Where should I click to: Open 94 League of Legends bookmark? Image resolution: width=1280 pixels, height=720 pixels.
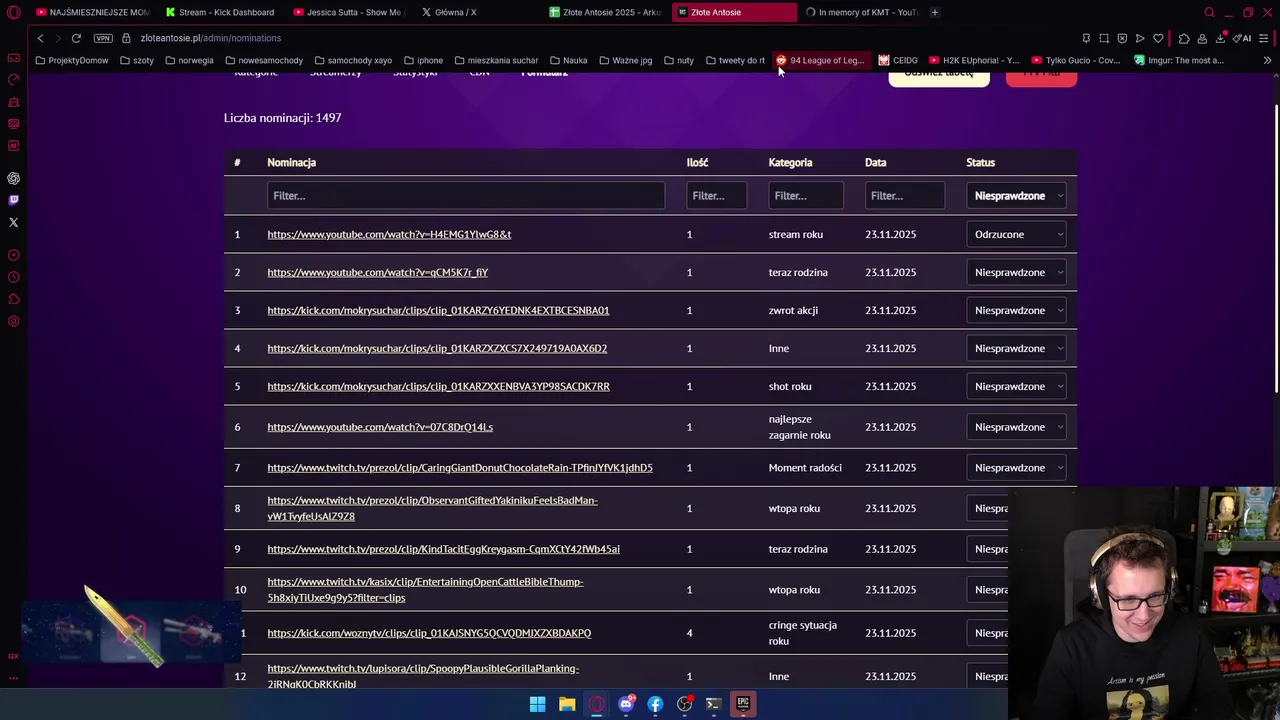coord(820,60)
